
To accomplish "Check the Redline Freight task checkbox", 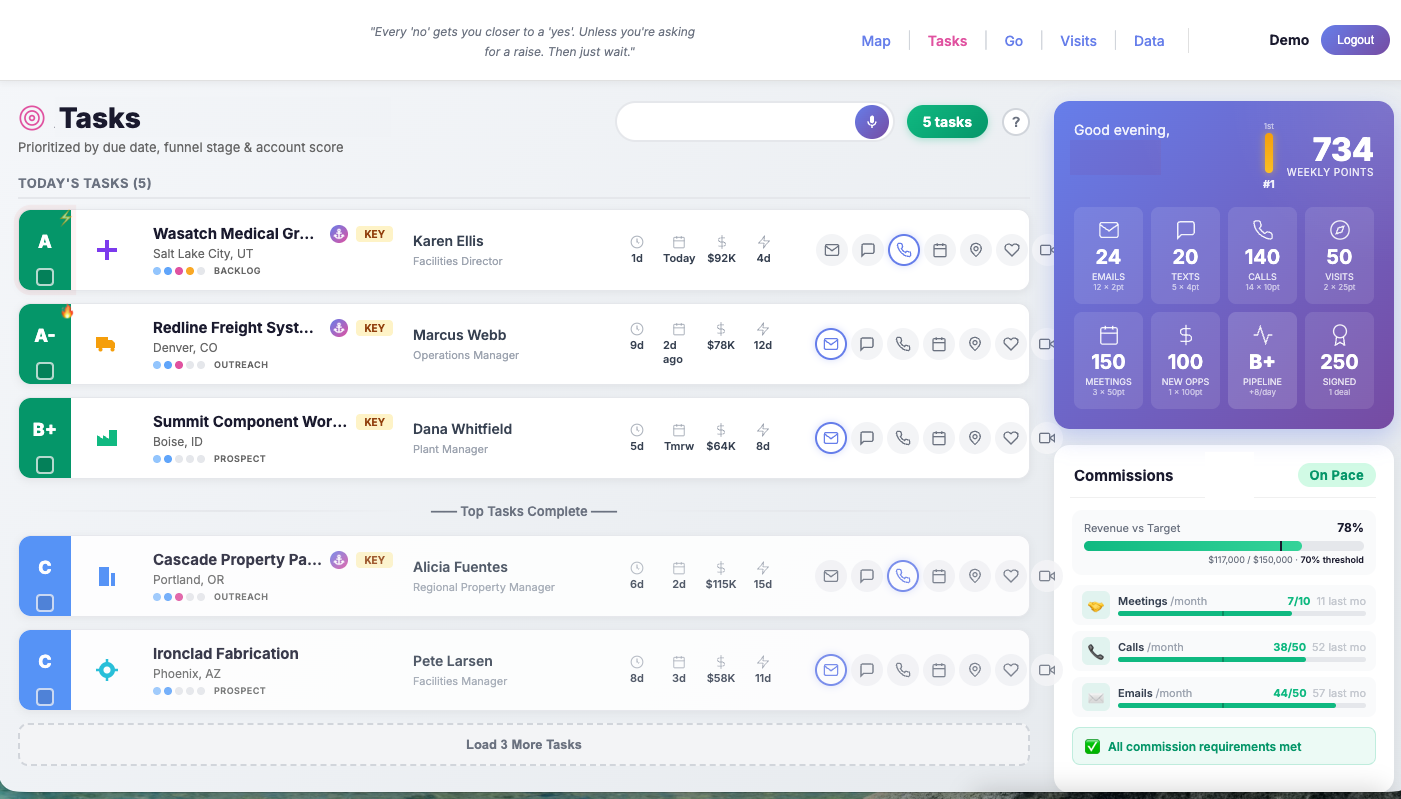I will pyautogui.click(x=45, y=371).
